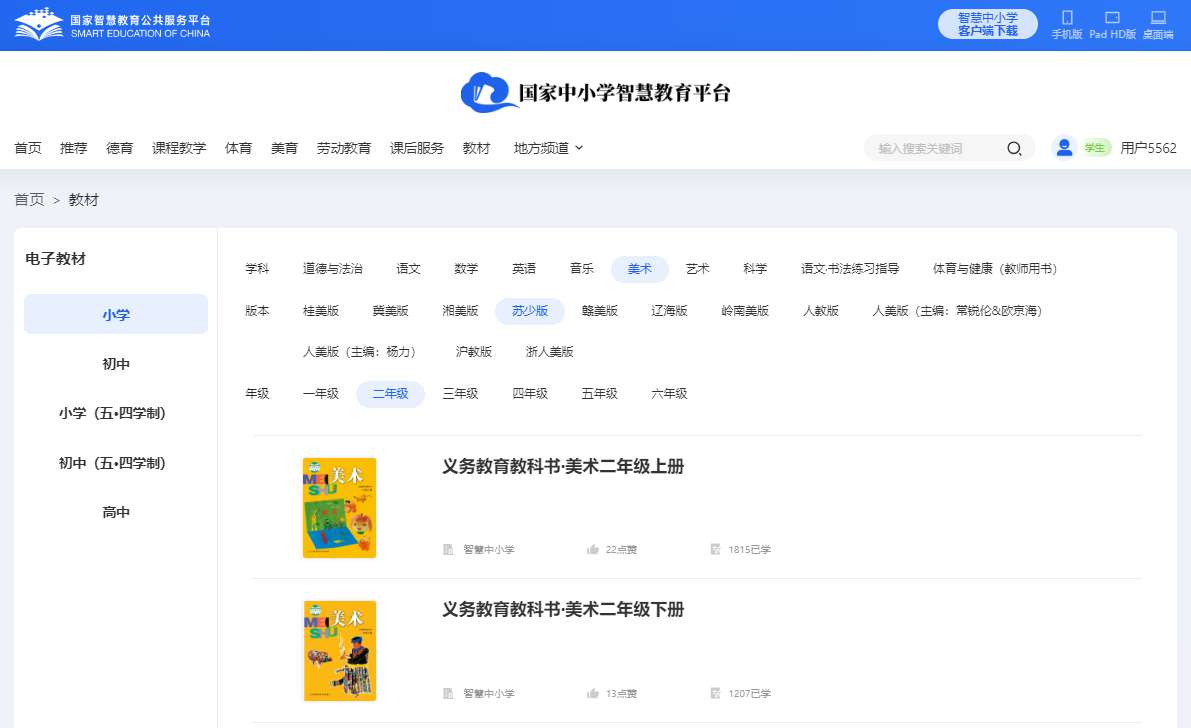Open 教材 in the navigation bar
This screenshot has width=1191, height=728.
[x=476, y=148]
